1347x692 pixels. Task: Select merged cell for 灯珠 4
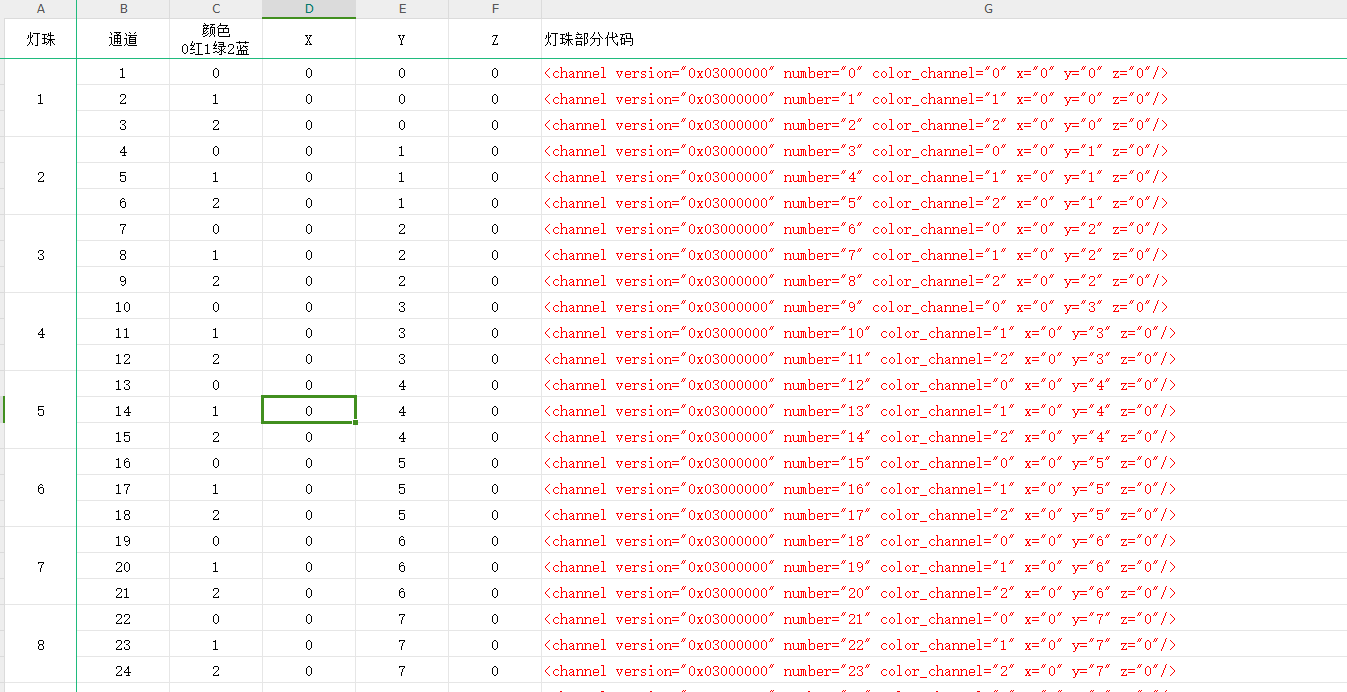40,333
